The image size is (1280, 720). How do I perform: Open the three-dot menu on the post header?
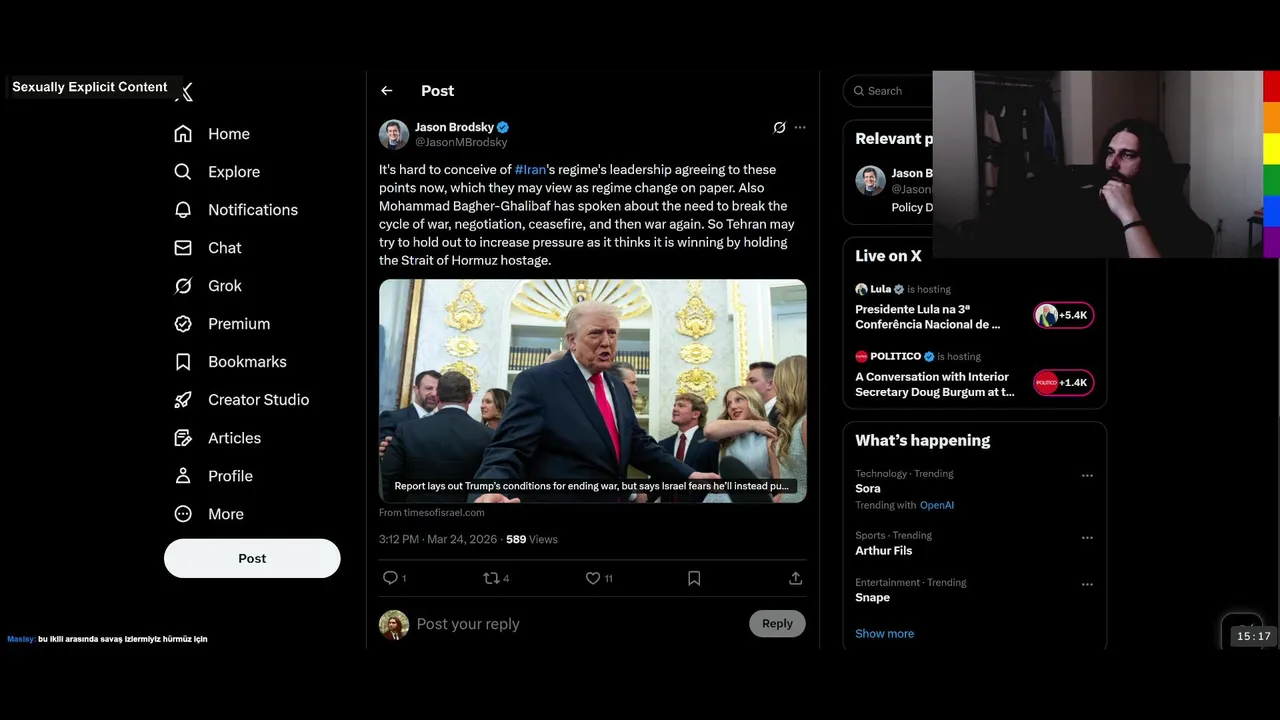point(800,128)
